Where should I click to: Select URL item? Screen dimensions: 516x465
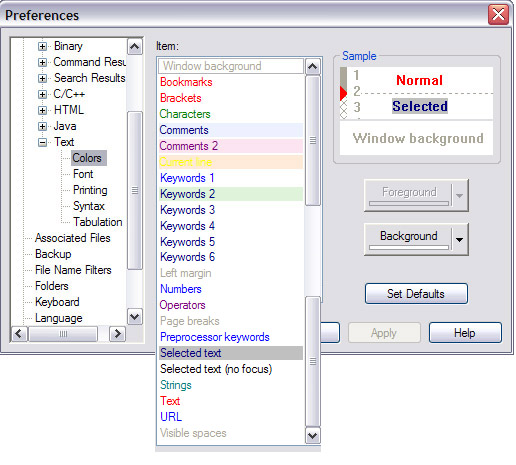point(231,417)
